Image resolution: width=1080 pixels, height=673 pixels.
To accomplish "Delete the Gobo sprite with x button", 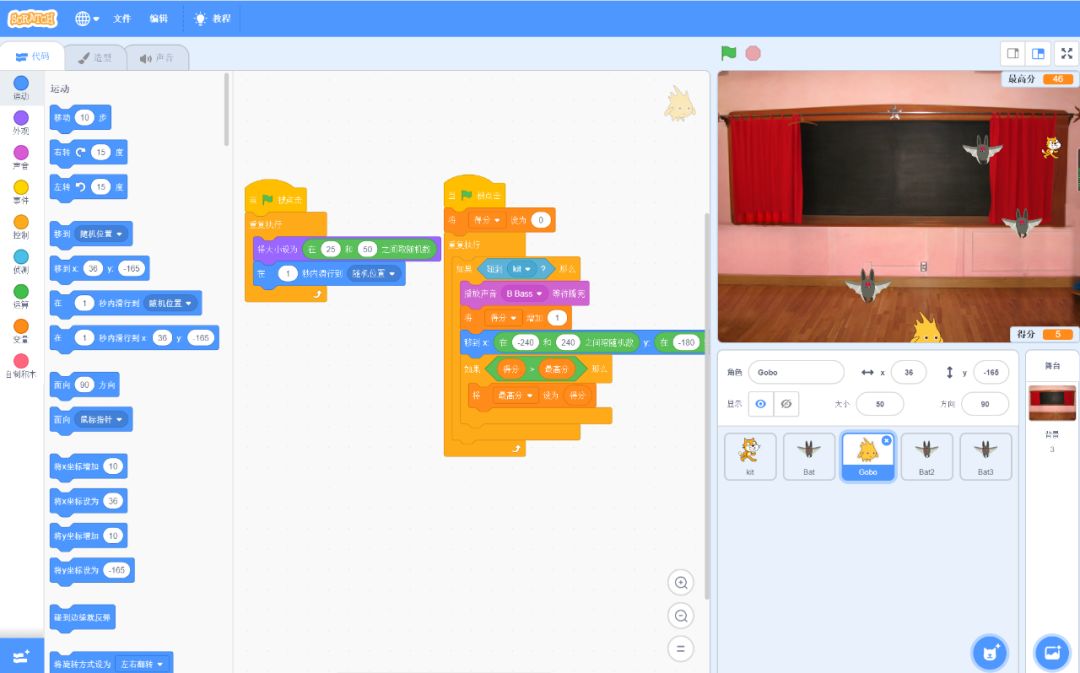I will pyautogui.click(x=886, y=440).
